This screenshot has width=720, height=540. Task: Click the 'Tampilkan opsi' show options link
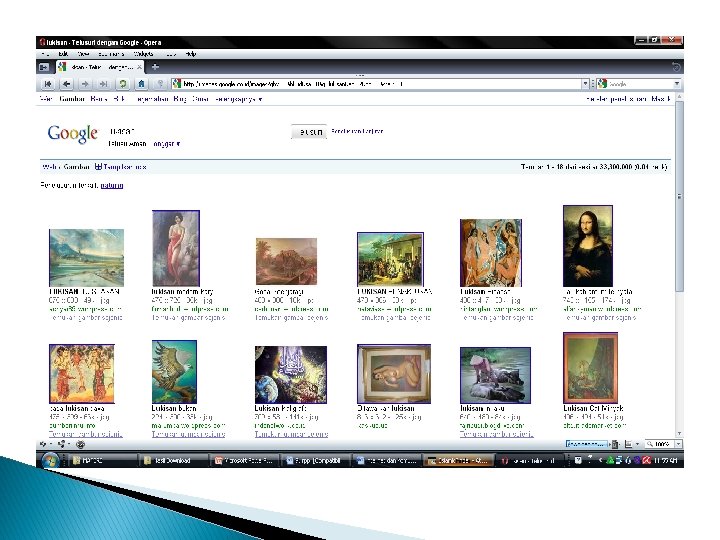[121, 167]
